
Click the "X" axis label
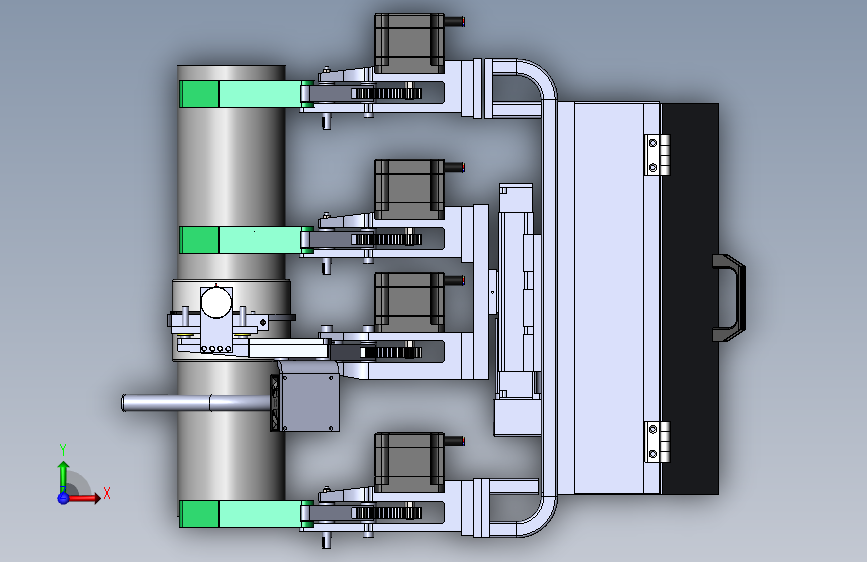point(107,493)
